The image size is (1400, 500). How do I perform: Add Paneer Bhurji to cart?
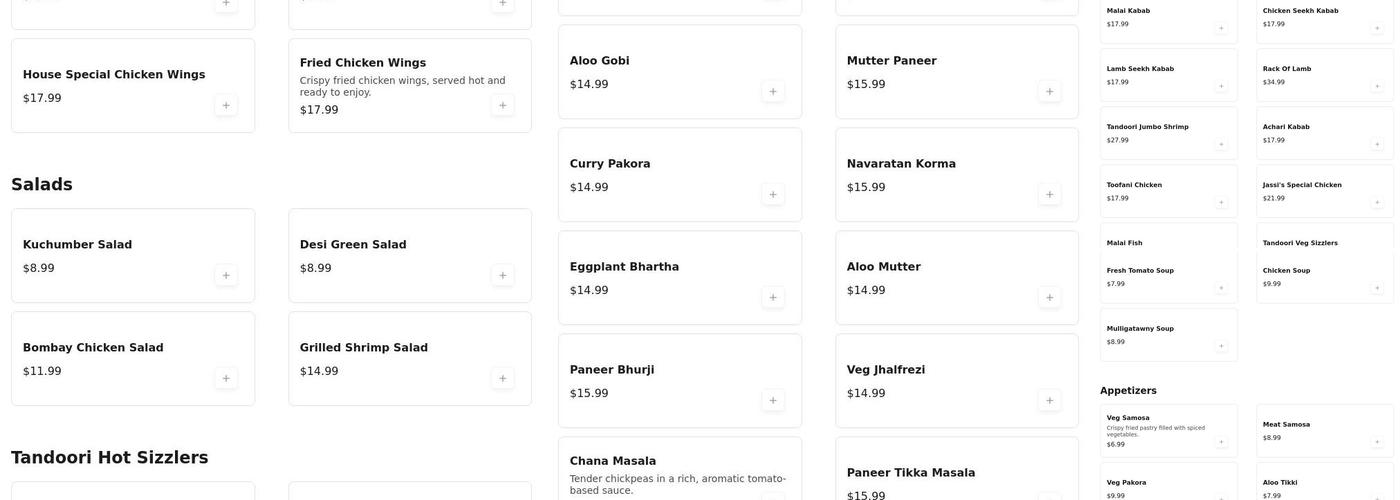pos(772,400)
